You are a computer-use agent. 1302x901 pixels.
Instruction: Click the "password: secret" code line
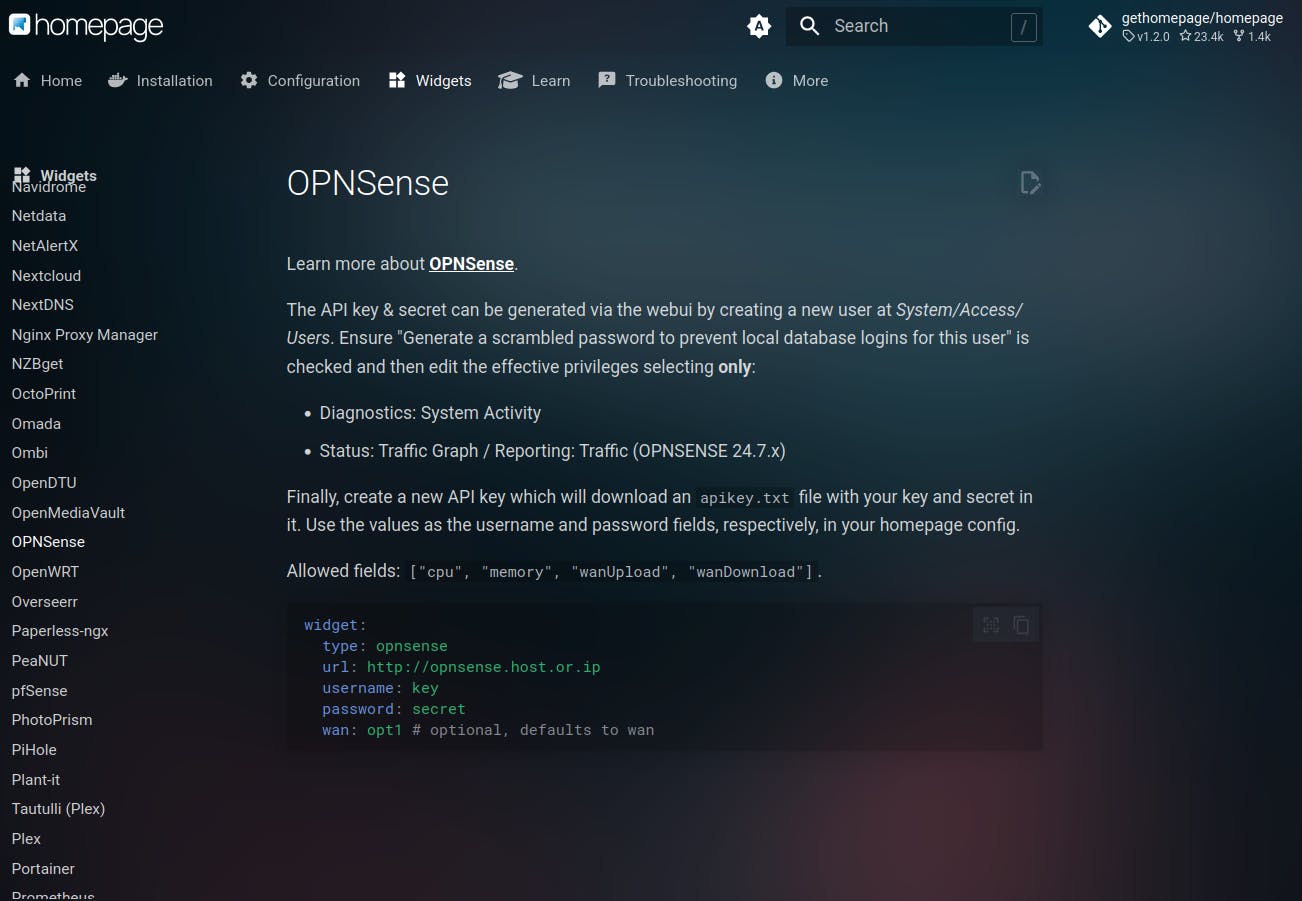(x=394, y=709)
